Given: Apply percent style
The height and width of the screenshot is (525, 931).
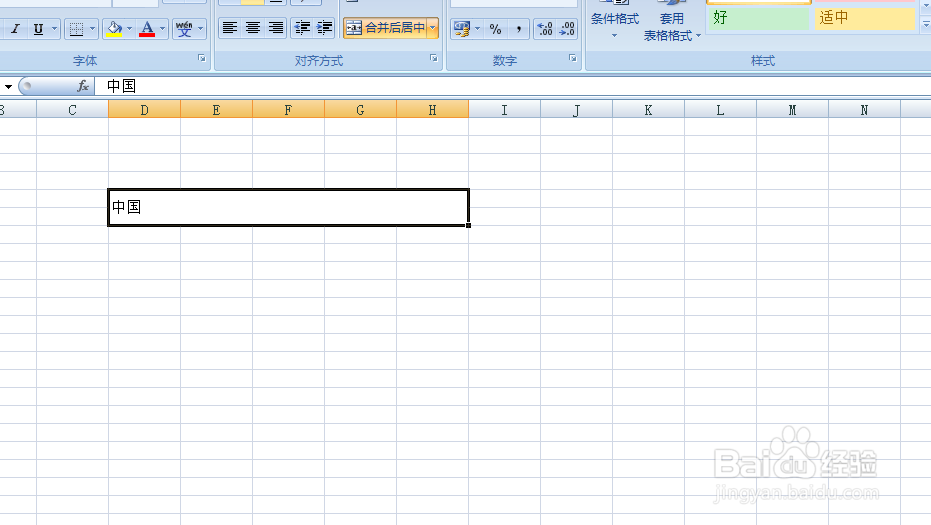Looking at the screenshot, I should pyautogui.click(x=495, y=29).
